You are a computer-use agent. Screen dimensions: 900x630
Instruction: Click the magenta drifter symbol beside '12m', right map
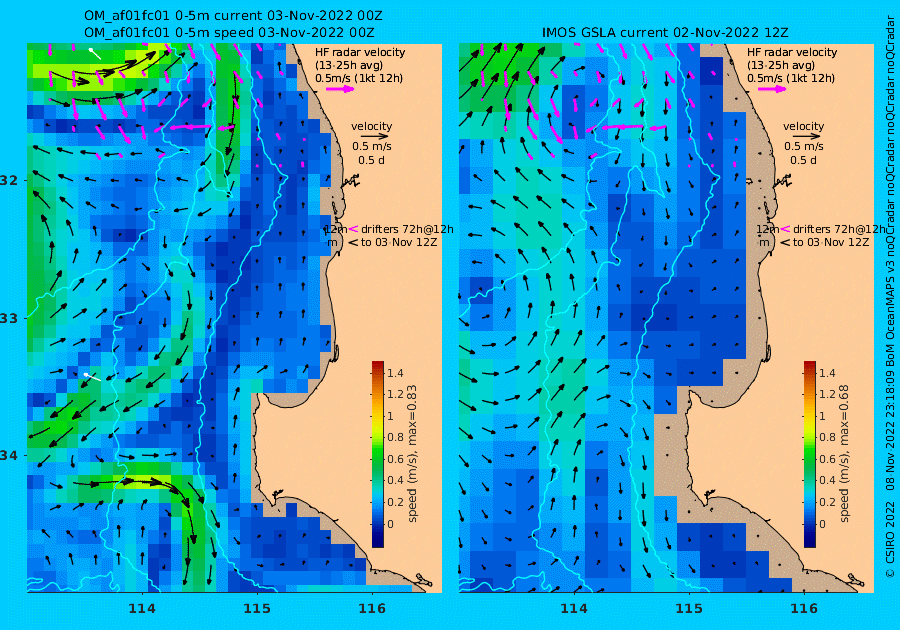(x=785, y=229)
